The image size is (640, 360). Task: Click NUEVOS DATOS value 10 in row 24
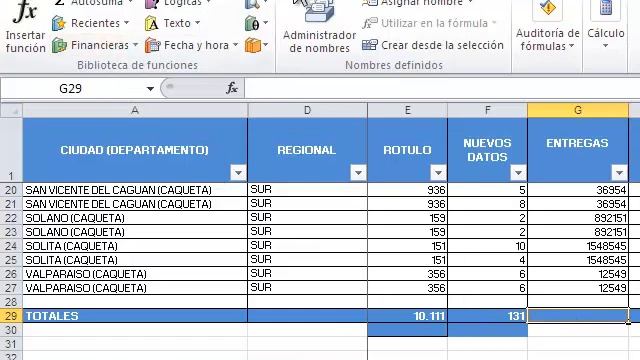click(487, 246)
